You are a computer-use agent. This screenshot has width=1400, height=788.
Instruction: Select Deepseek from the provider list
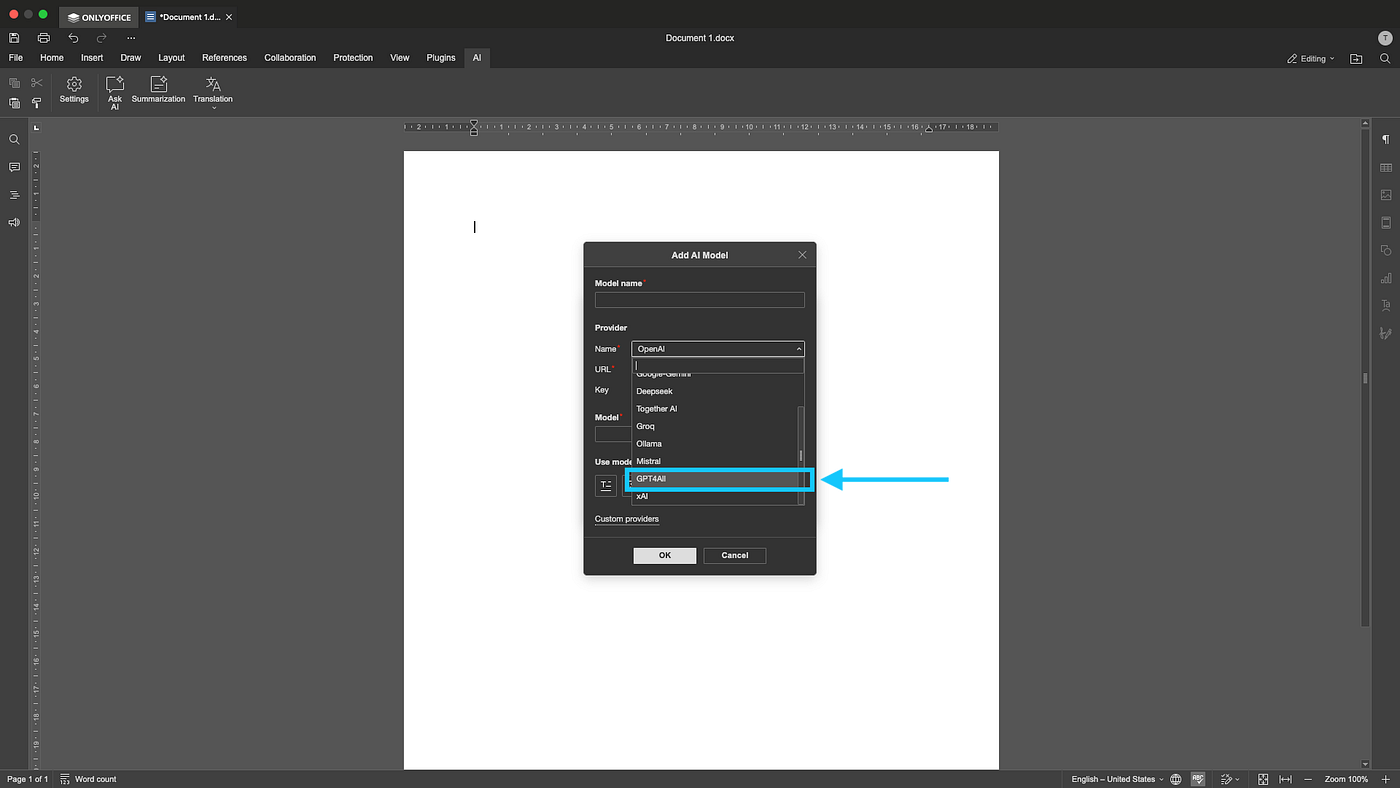pyautogui.click(x=715, y=391)
